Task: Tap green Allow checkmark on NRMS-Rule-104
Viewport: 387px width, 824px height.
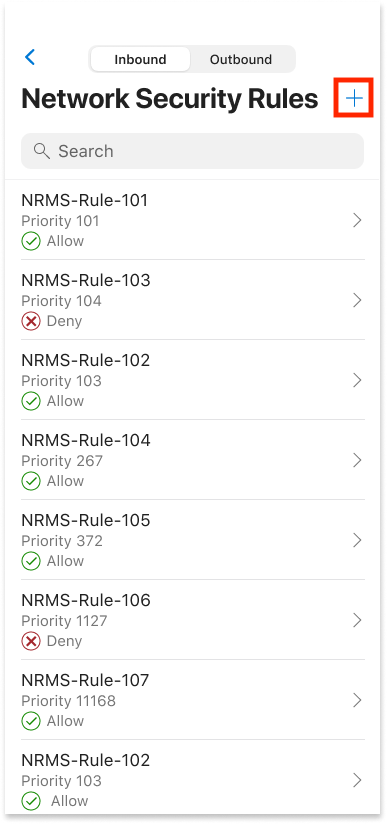Action: (31, 481)
